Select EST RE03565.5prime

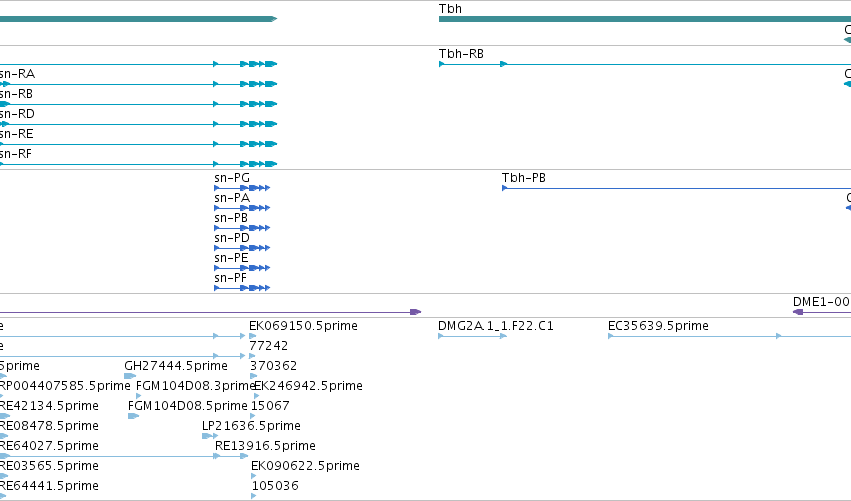pyautogui.click(x=49, y=466)
